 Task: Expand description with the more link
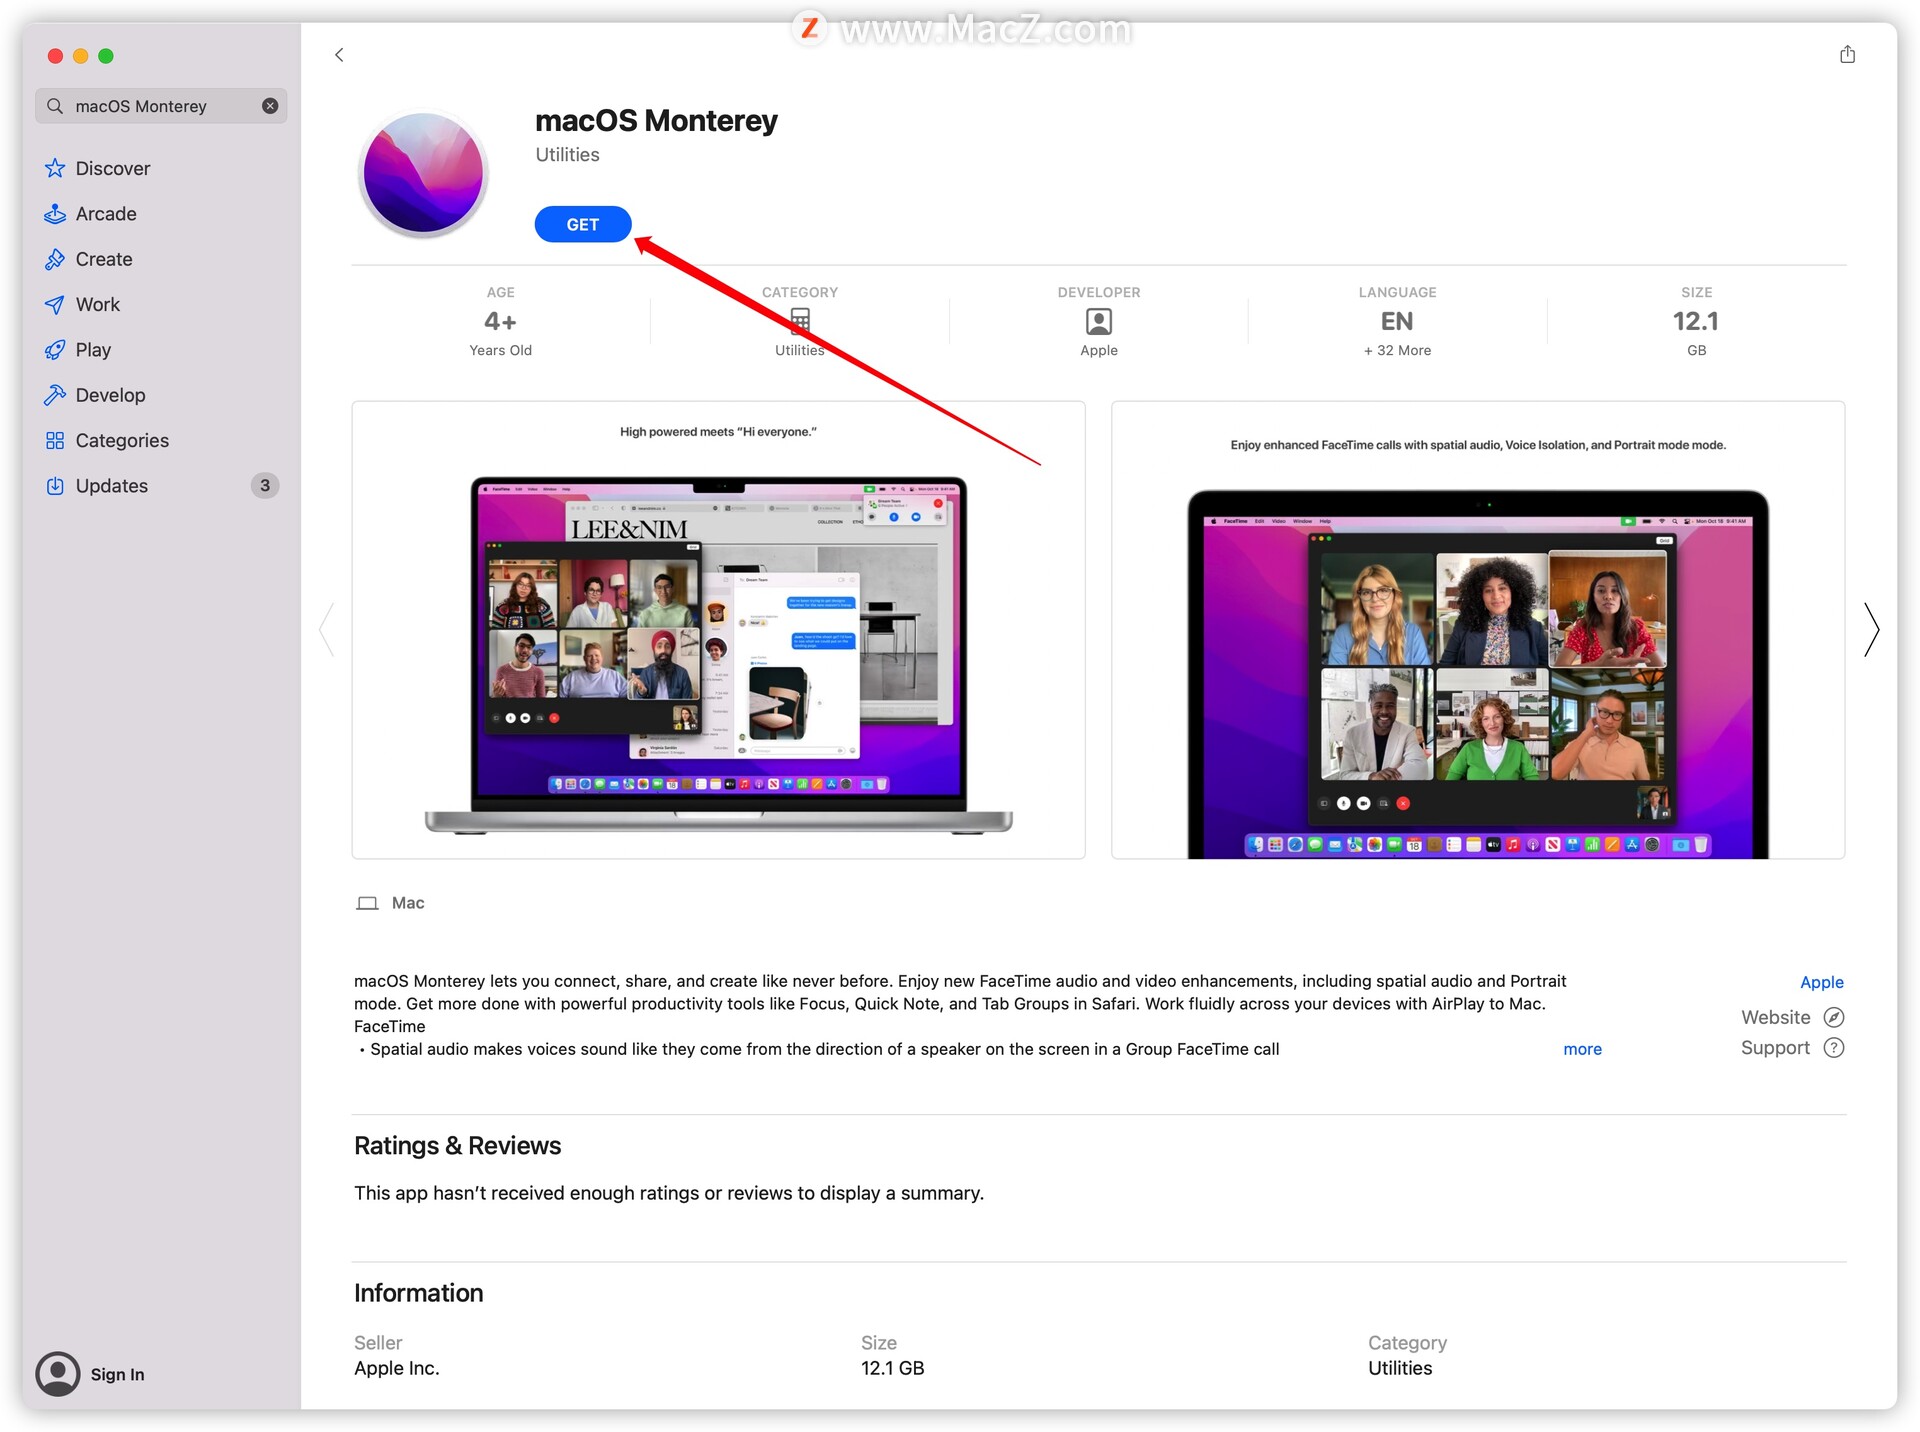[1582, 1049]
